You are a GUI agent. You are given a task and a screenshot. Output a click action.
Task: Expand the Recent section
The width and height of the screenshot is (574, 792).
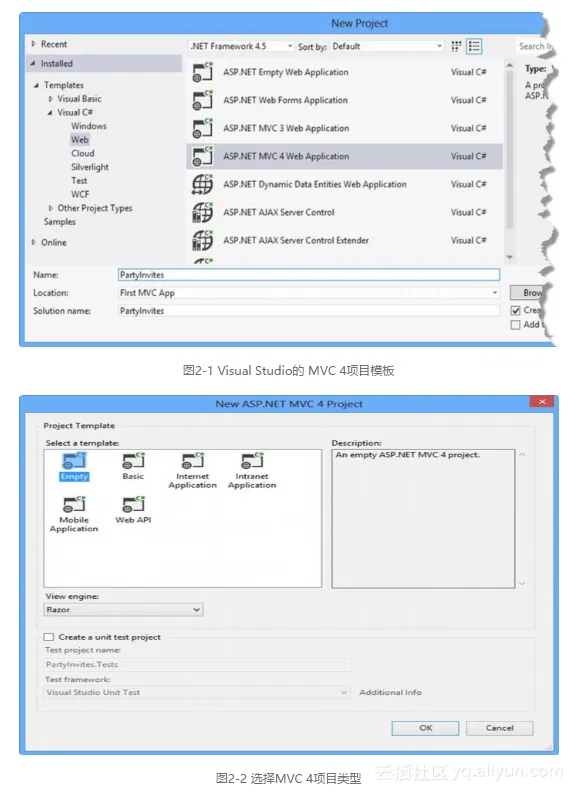[34, 44]
